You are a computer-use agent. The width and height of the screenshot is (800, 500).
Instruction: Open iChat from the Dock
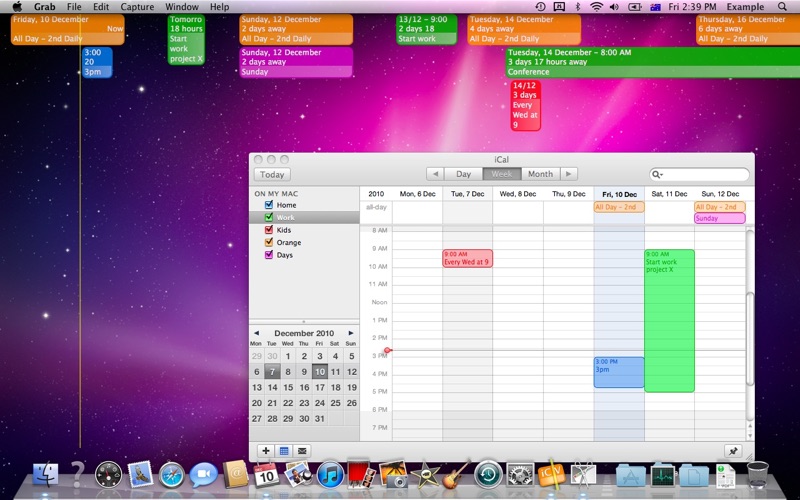(204, 475)
